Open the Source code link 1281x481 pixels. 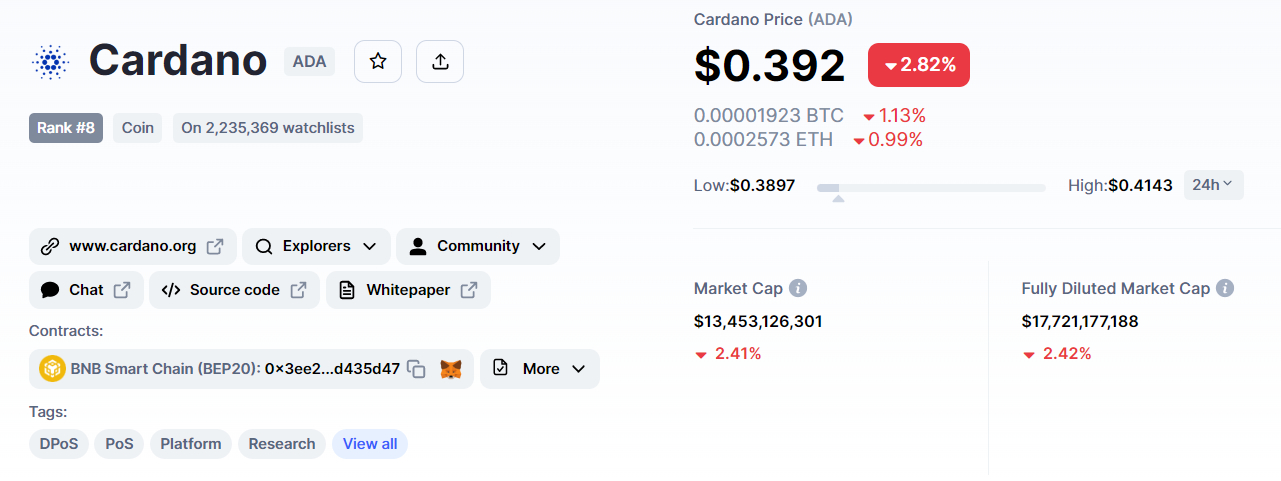click(234, 290)
